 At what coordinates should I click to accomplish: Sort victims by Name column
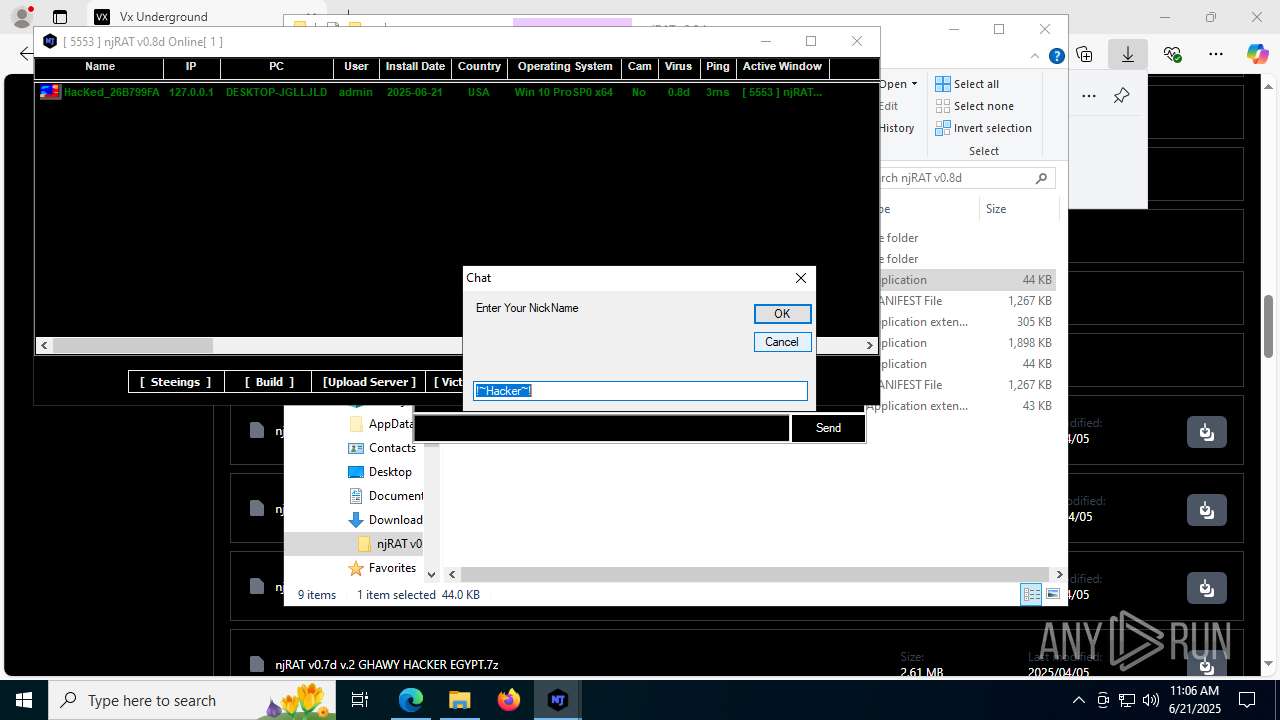pyautogui.click(x=100, y=67)
